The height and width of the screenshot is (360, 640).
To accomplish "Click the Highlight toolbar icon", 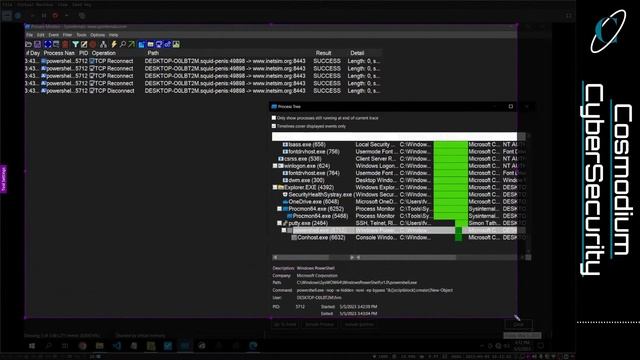I will pos(84,44).
